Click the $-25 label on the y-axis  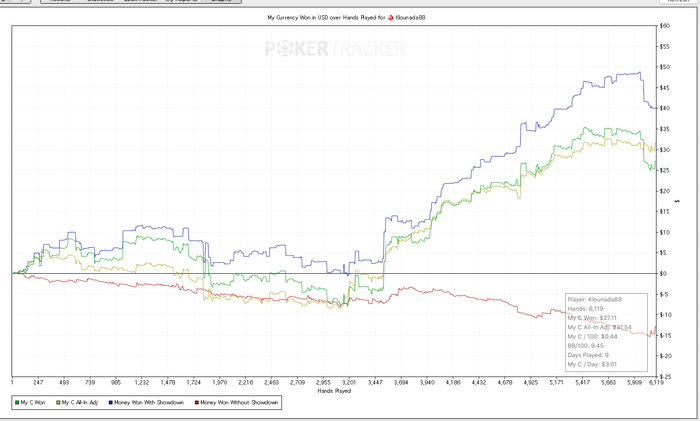click(666, 377)
